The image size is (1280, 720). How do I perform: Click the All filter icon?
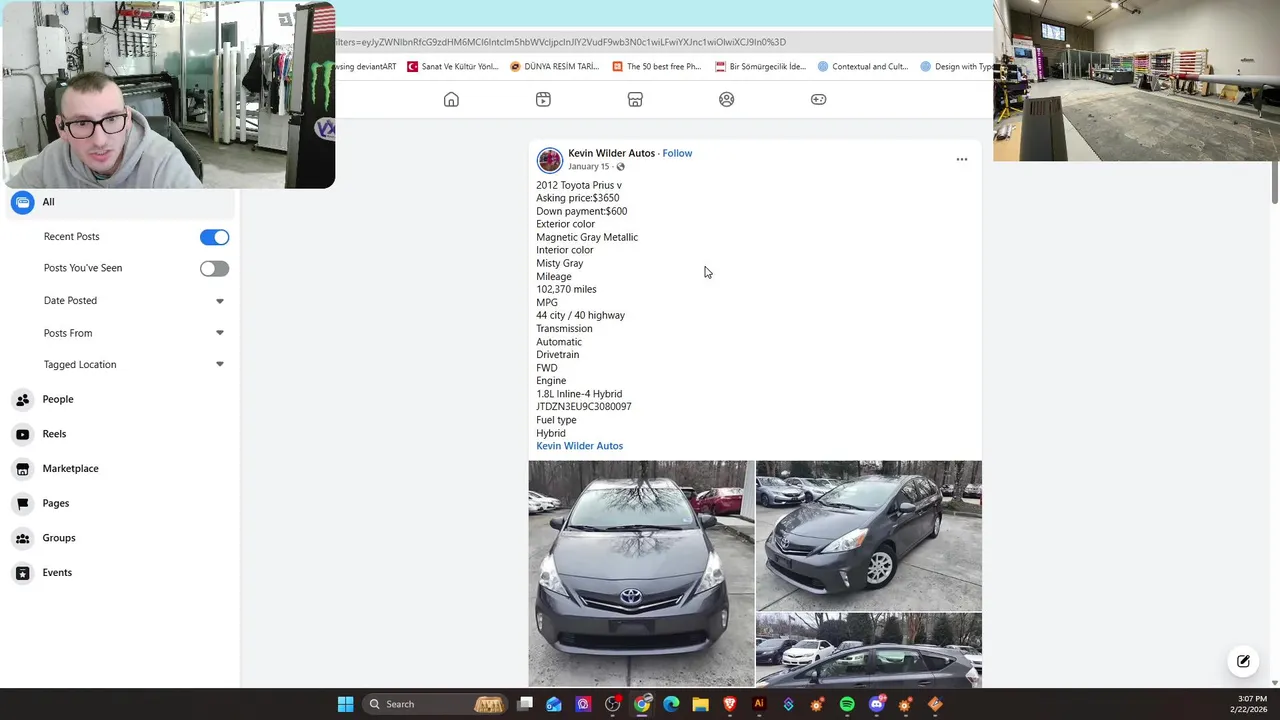23,202
